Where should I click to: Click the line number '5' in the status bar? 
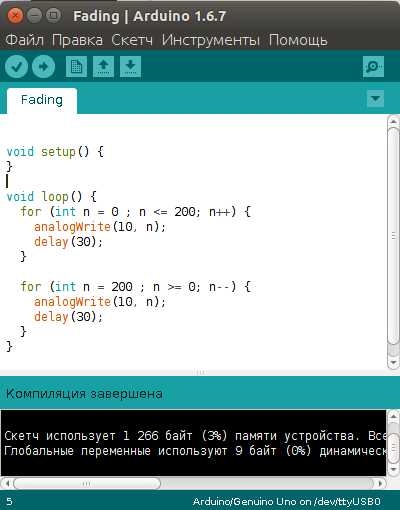pyautogui.click(x=9, y=502)
